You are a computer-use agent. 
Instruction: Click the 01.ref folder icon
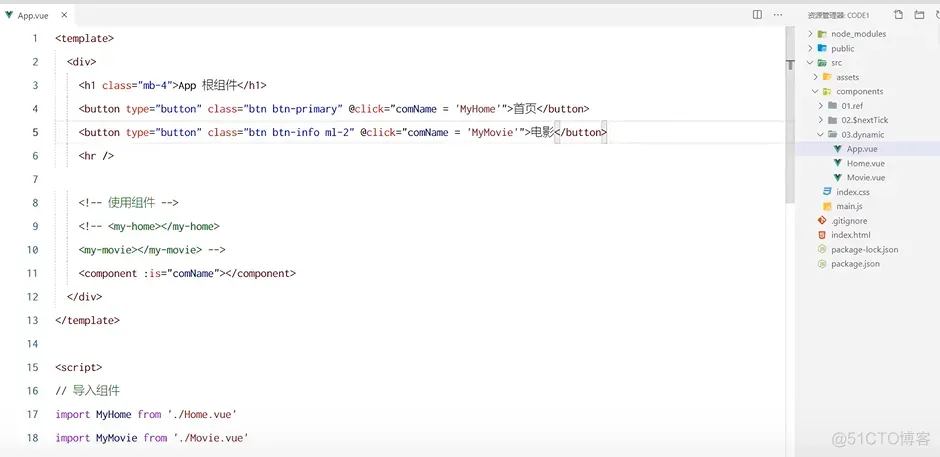tap(832, 106)
